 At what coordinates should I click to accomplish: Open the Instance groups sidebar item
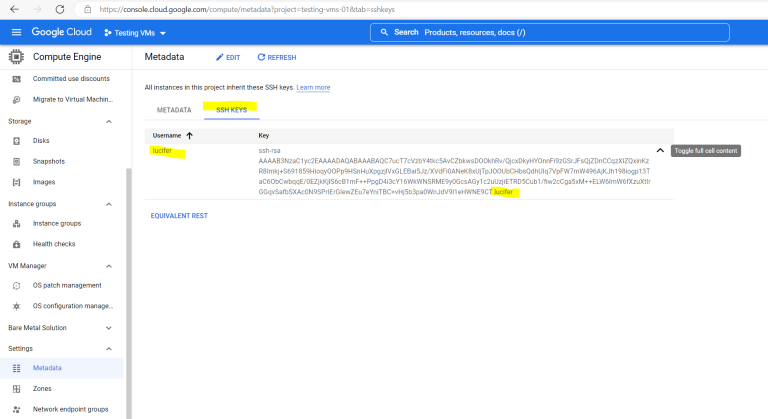(57, 223)
